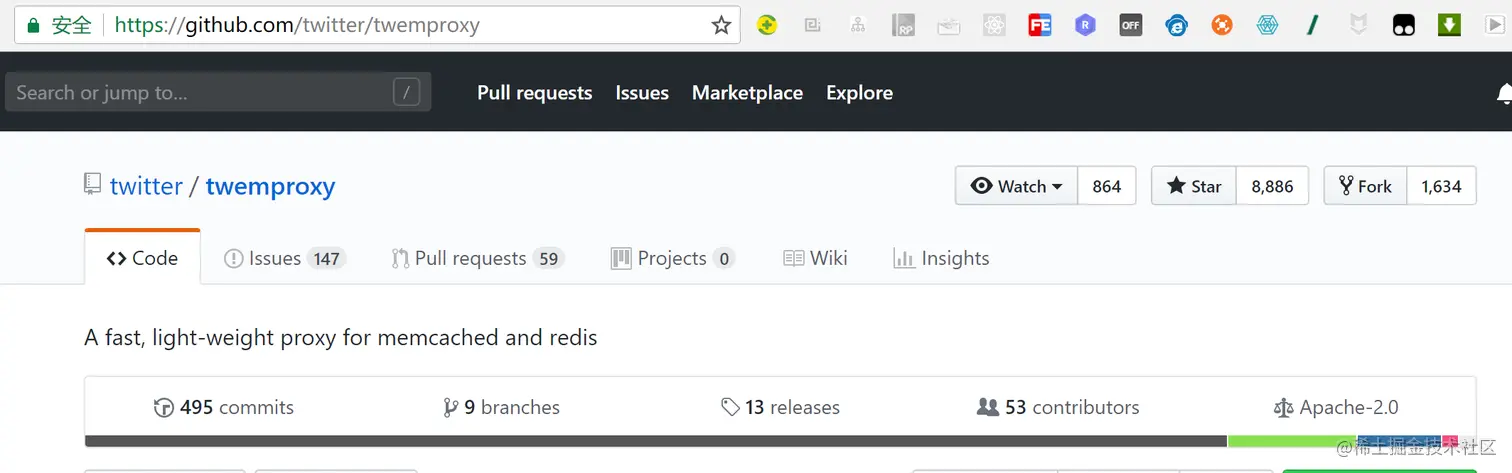Click the blue IE Tab extension icon
1512x473 pixels.
(x=1177, y=25)
